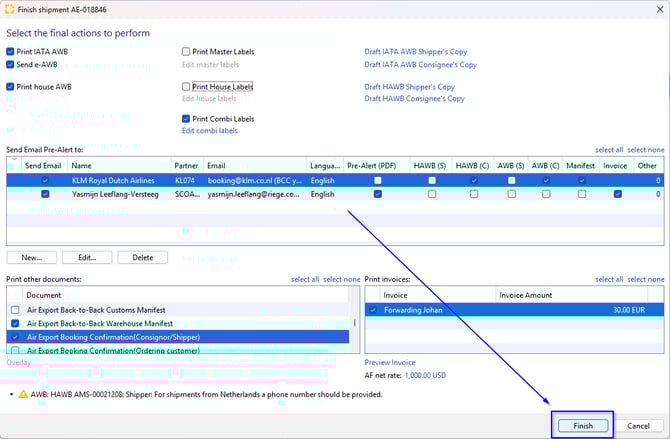Open Edit combi labels link
Viewport: 670px width, 439px height.
pos(209,131)
